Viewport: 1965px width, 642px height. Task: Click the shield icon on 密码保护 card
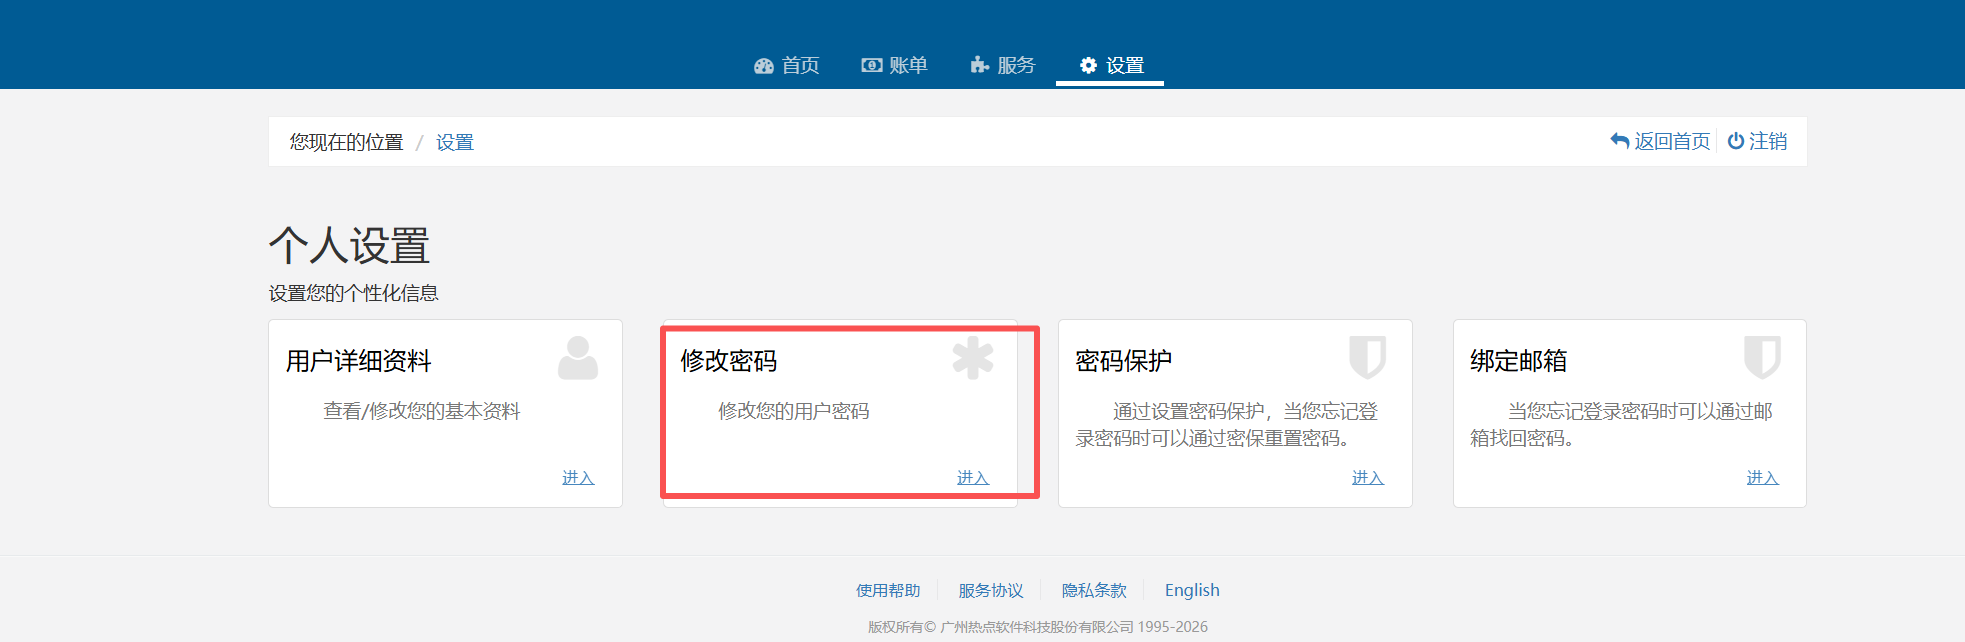coord(1367,357)
